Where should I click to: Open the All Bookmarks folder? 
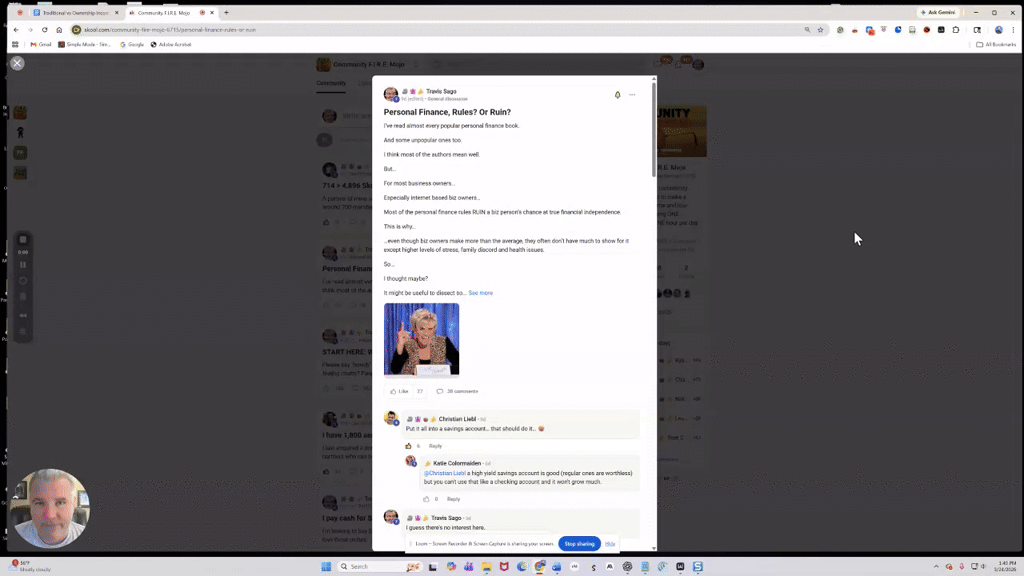point(996,44)
